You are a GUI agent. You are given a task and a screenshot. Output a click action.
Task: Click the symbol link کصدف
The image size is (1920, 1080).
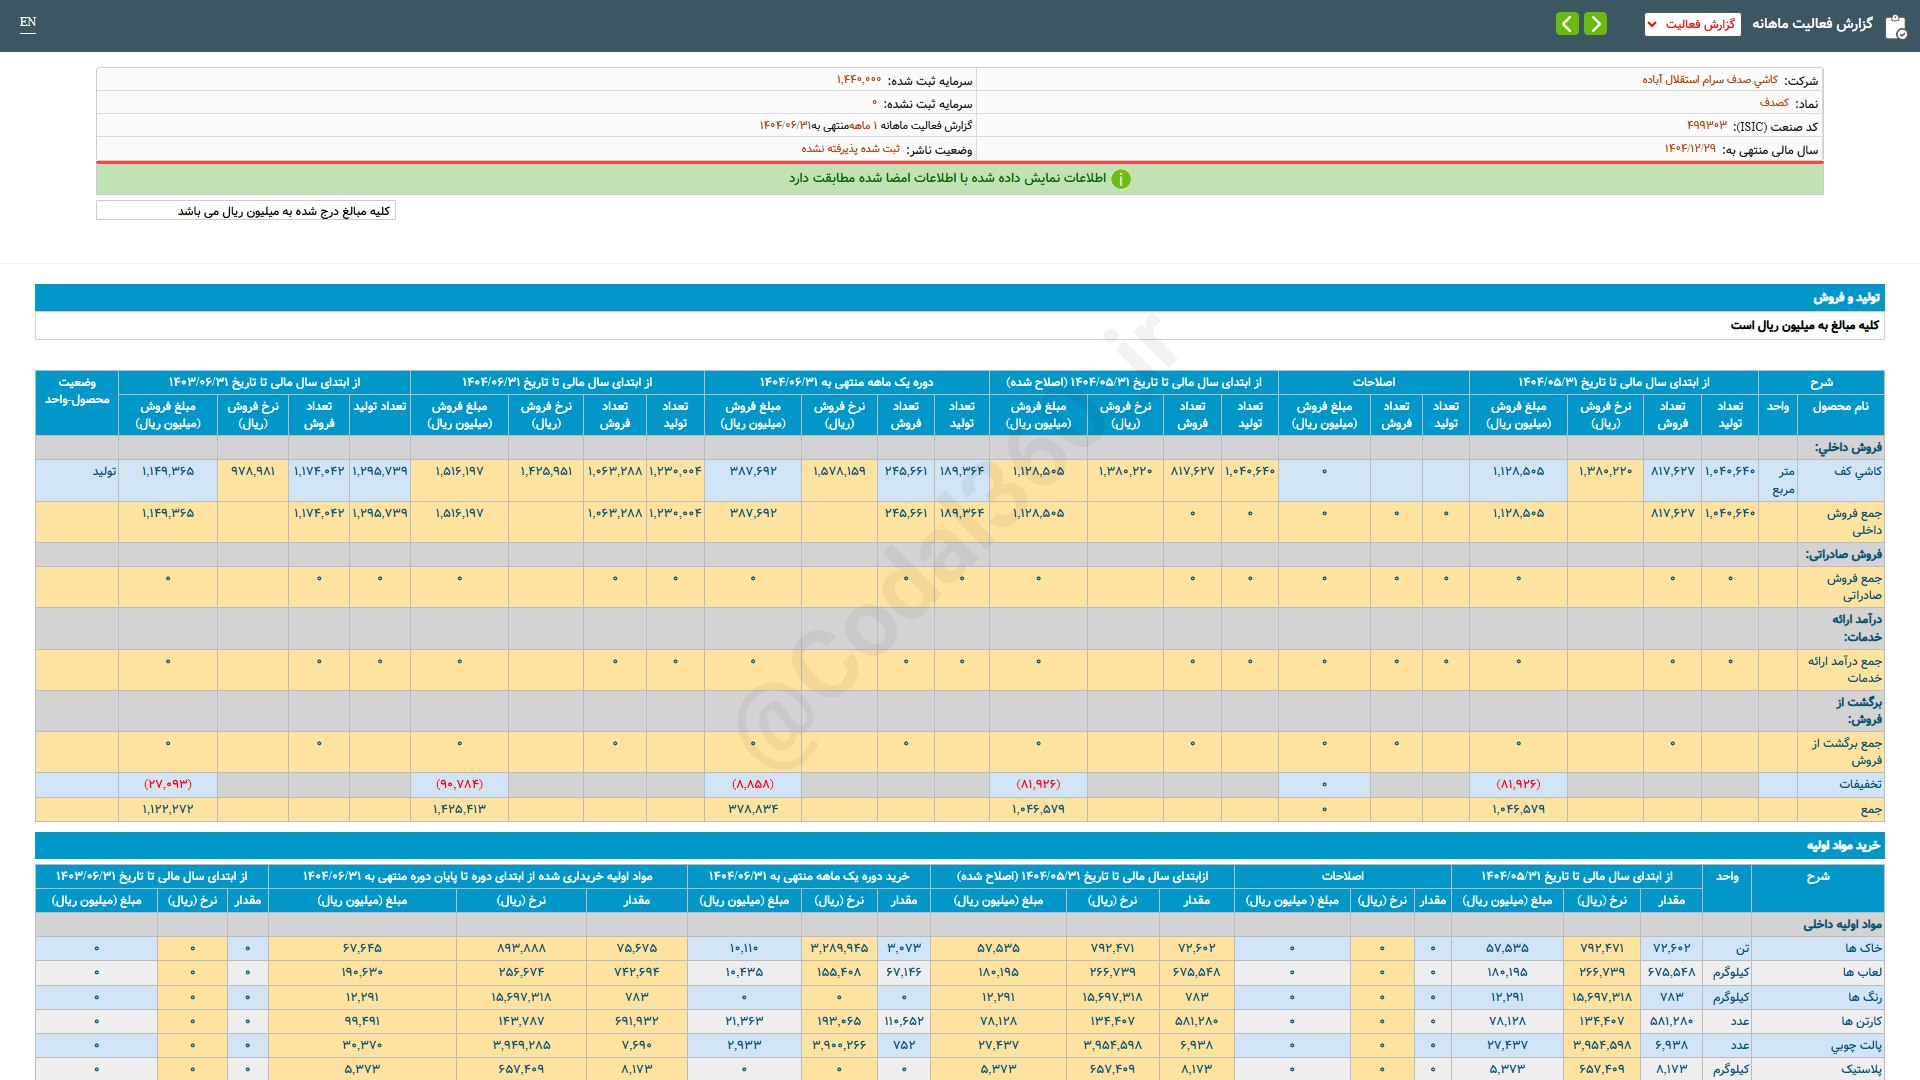pyautogui.click(x=1774, y=103)
